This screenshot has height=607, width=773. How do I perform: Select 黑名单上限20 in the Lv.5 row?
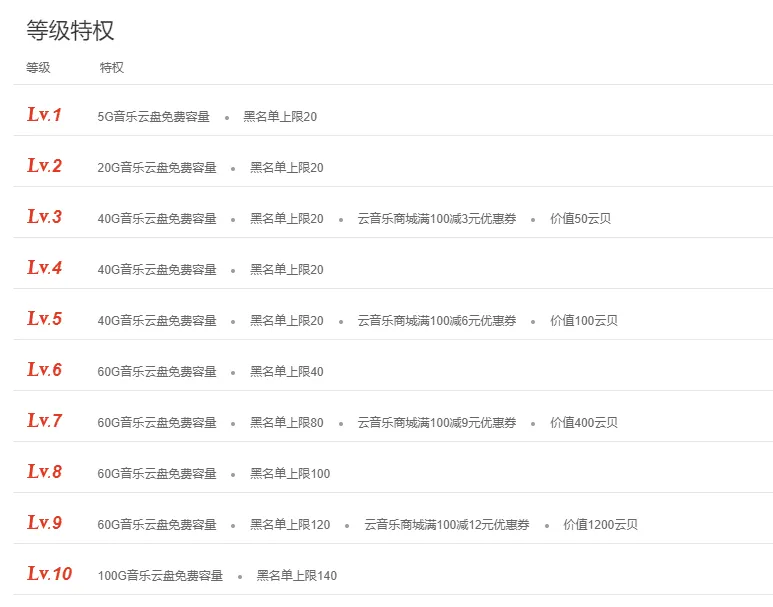pyautogui.click(x=286, y=321)
